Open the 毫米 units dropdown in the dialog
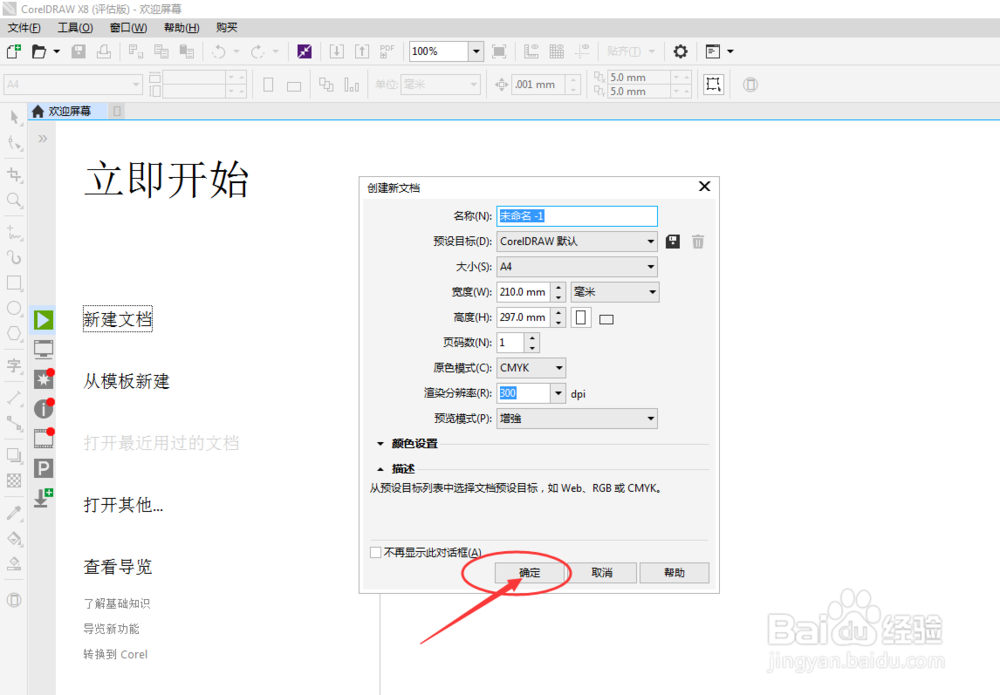Viewport: 1000px width, 695px height. click(x=615, y=292)
